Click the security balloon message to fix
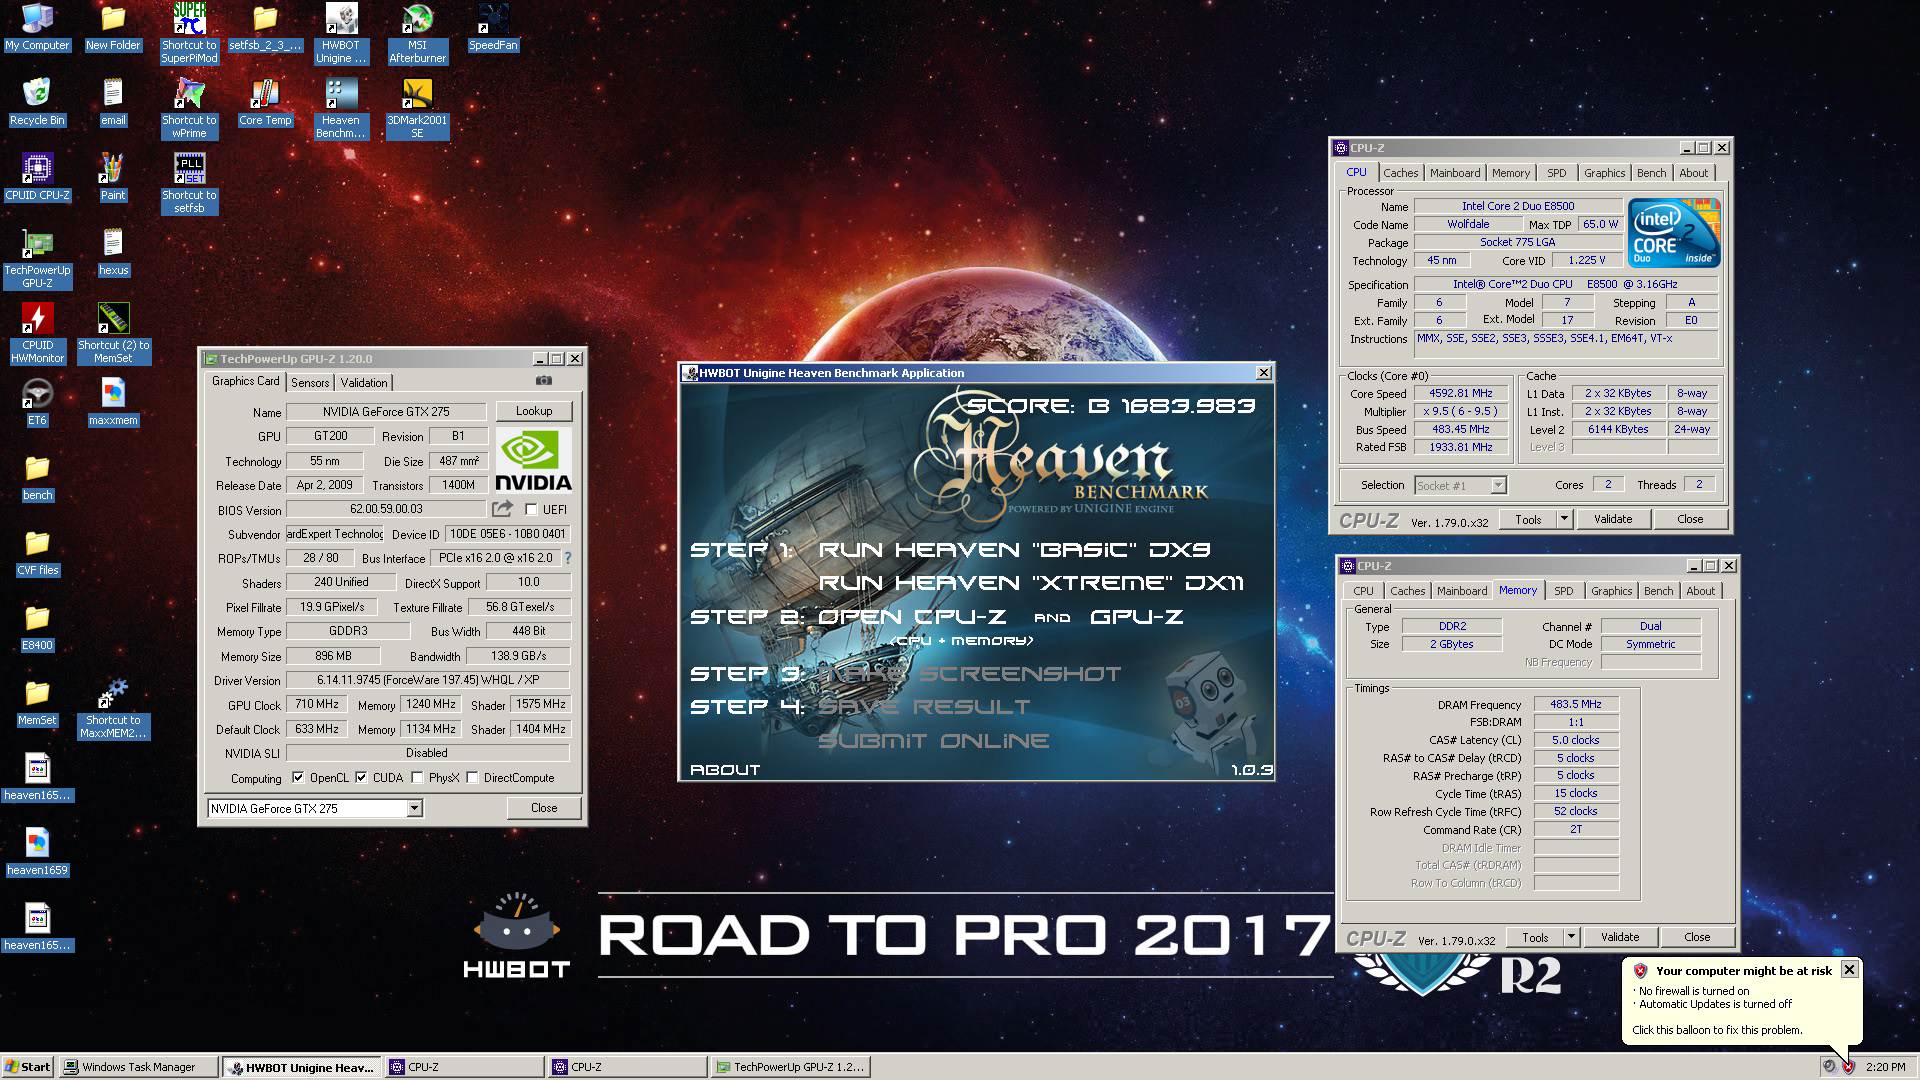Image resolution: width=1920 pixels, height=1080 pixels. (1717, 1030)
